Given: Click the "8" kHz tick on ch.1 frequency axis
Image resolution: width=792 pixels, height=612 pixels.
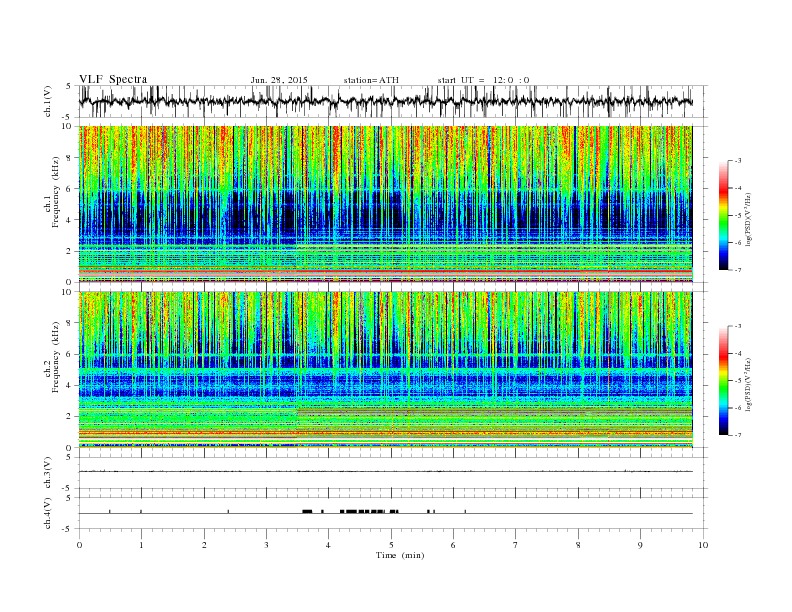Looking at the screenshot, I should pyautogui.click(x=69, y=158).
